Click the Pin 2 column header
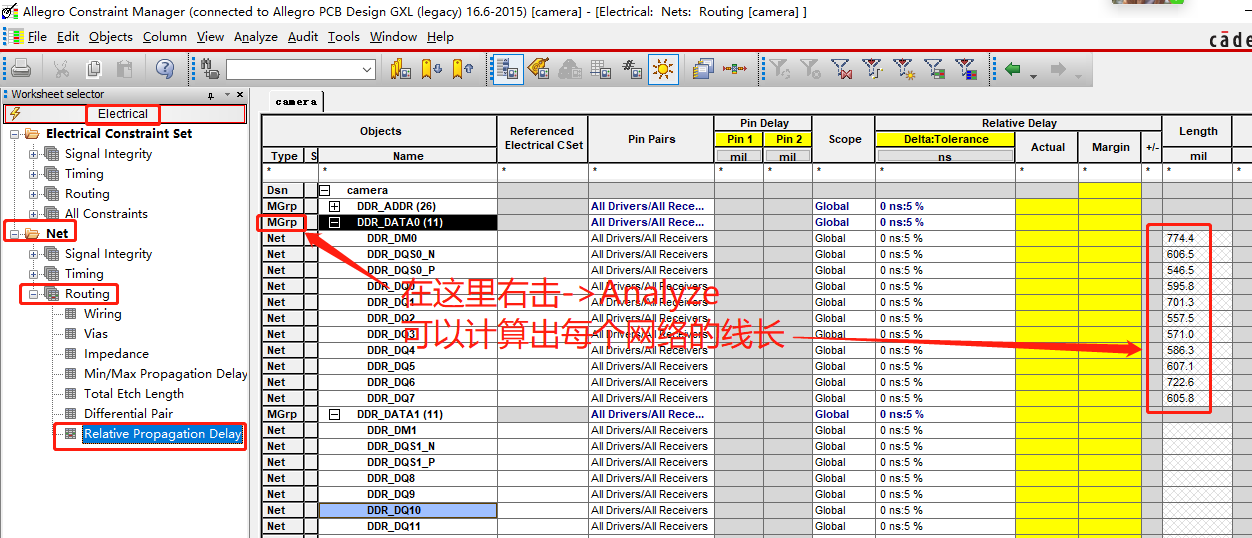This screenshot has height=538, width=1252. [788, 140]
